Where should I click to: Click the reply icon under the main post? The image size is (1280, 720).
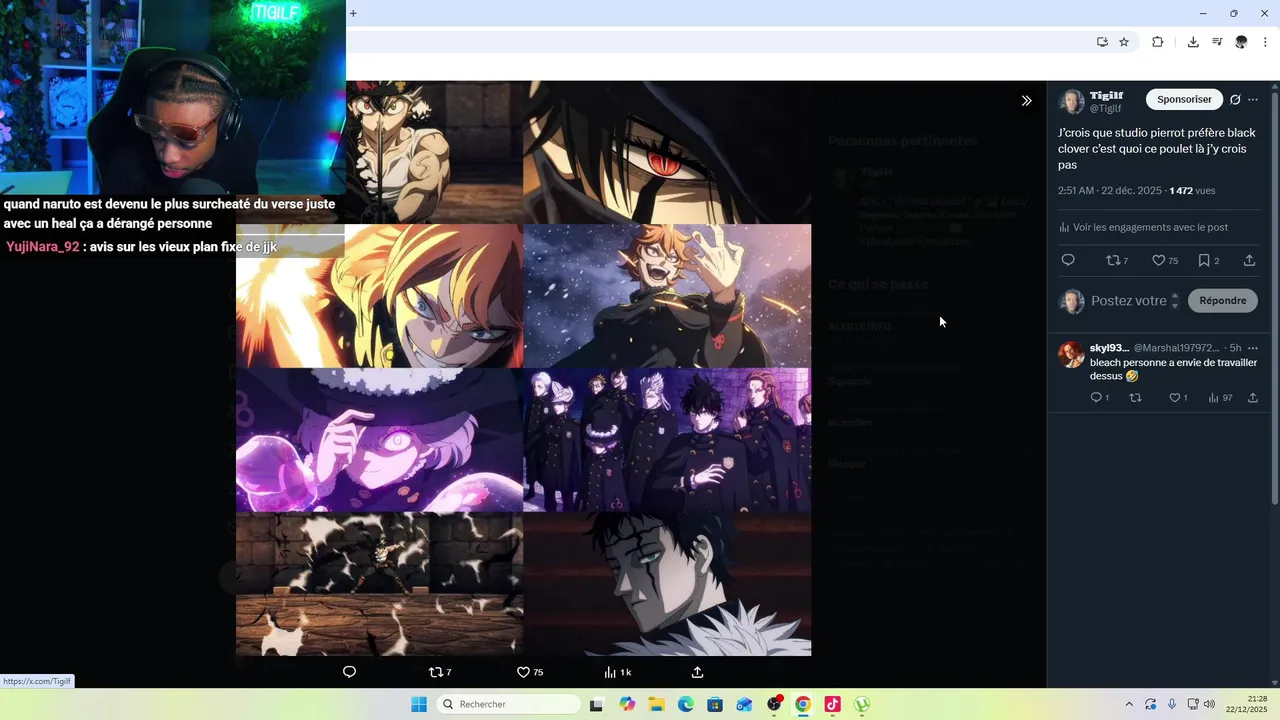tap(1068, 260)
